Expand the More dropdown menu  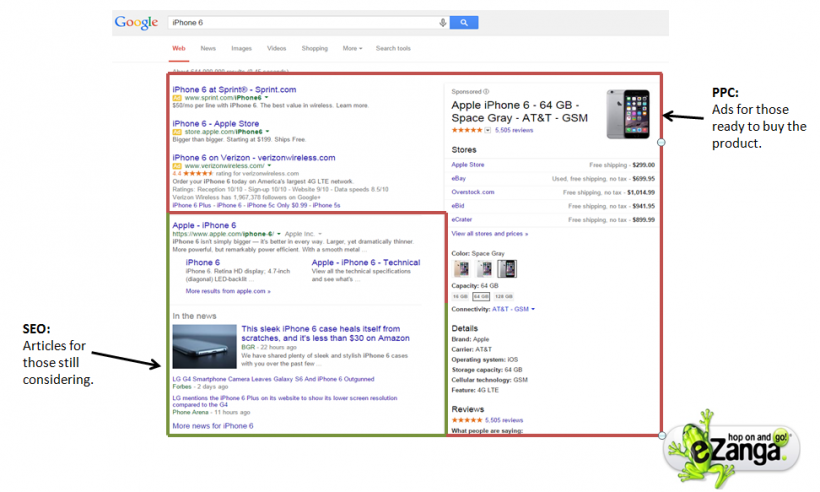pos(352,48)
